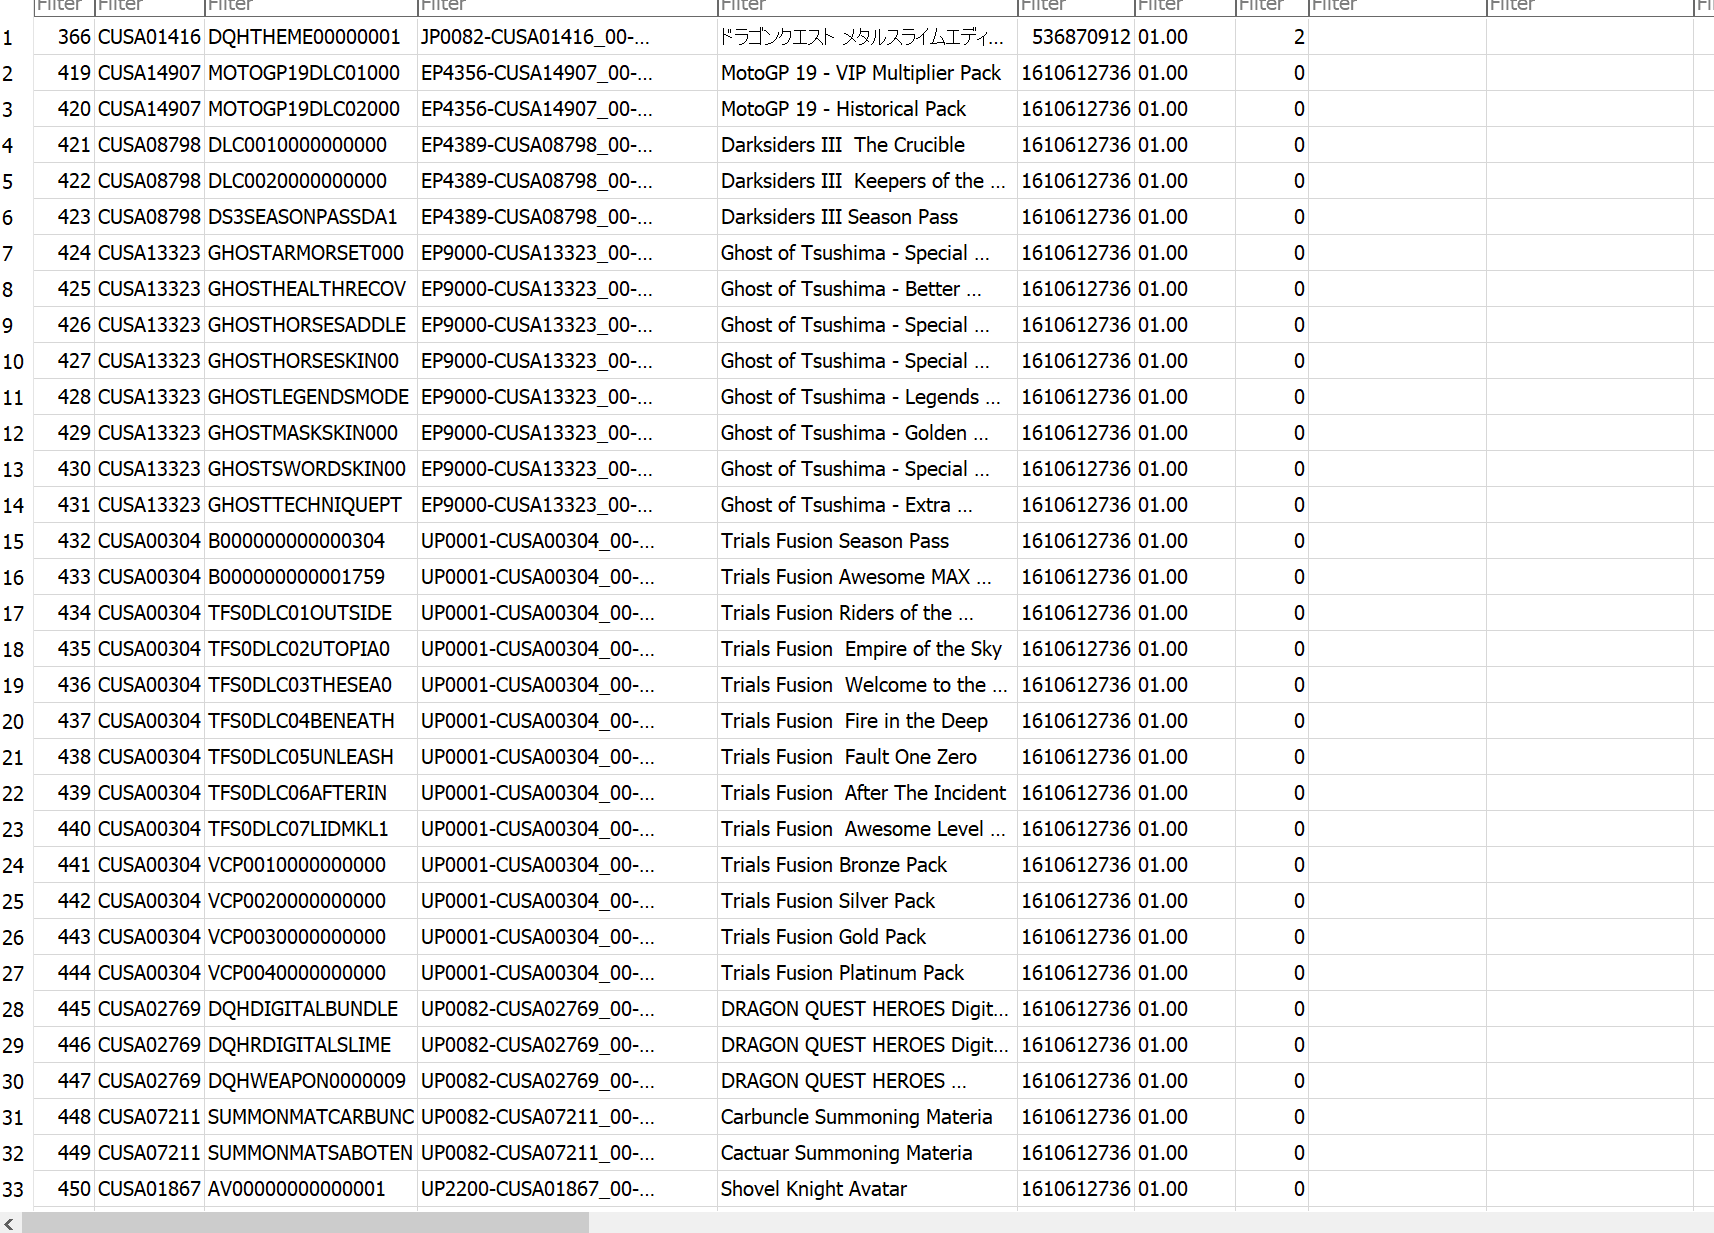The image size is (1714, 1233).
Task: Select the row header numbered 33
Action: pyautogui.click(x=16, y=1189)
